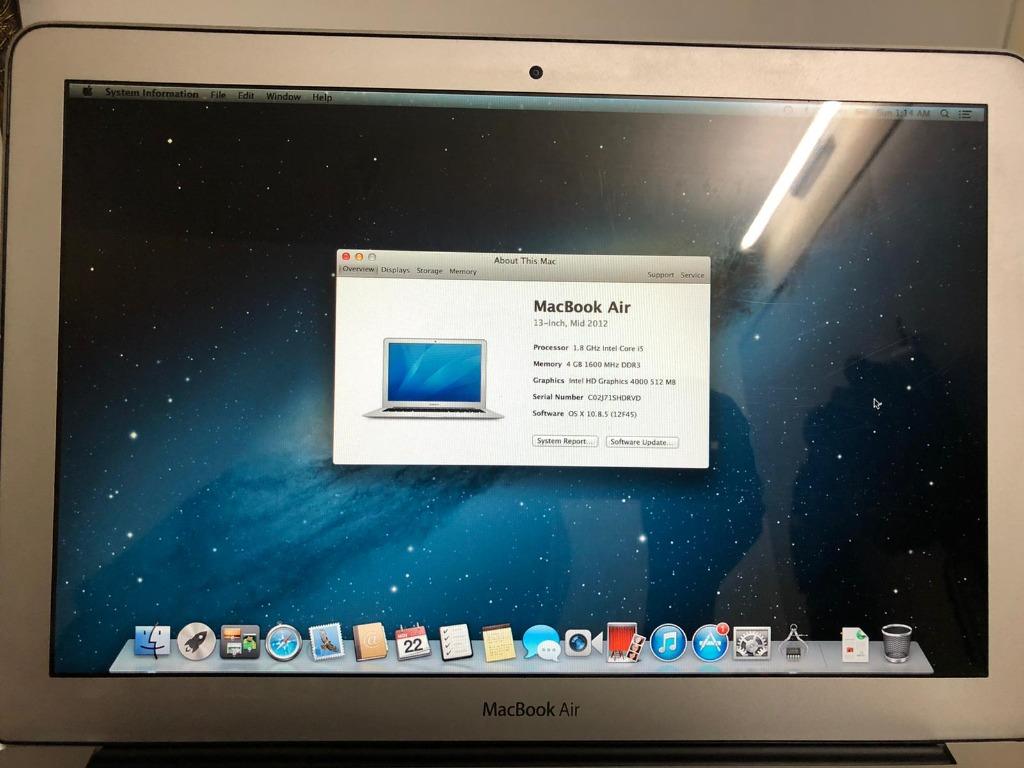This screenshot has width=1024, height=768.
Task: Open the Help menu
Action: (x=322, y=97)
